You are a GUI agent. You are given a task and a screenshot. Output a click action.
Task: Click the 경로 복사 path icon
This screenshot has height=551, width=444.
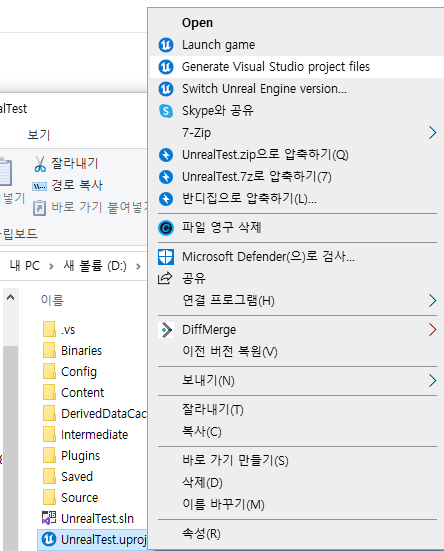[39, 186]
